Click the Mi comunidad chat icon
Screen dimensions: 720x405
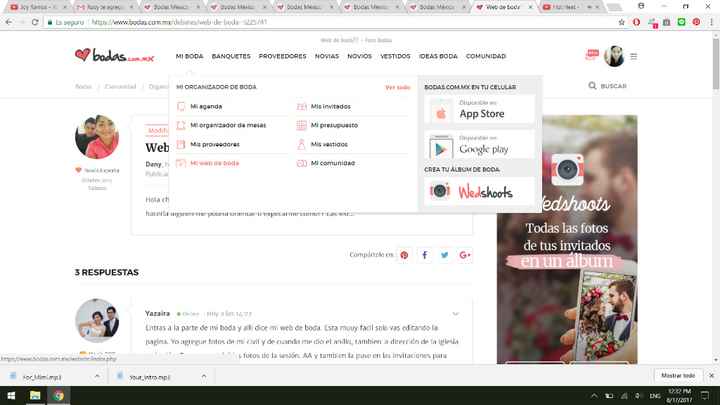click(302, 163)
